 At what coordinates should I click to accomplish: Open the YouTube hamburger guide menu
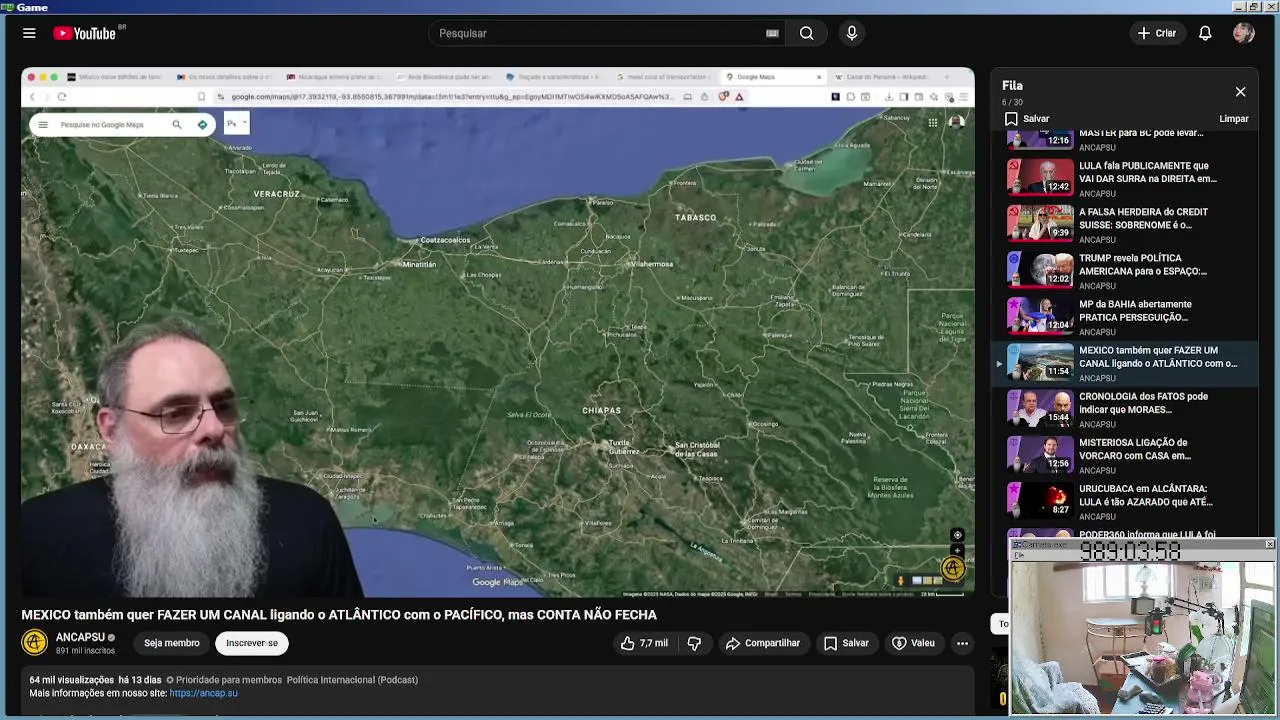pyautogui.click(x=29, y=33)
